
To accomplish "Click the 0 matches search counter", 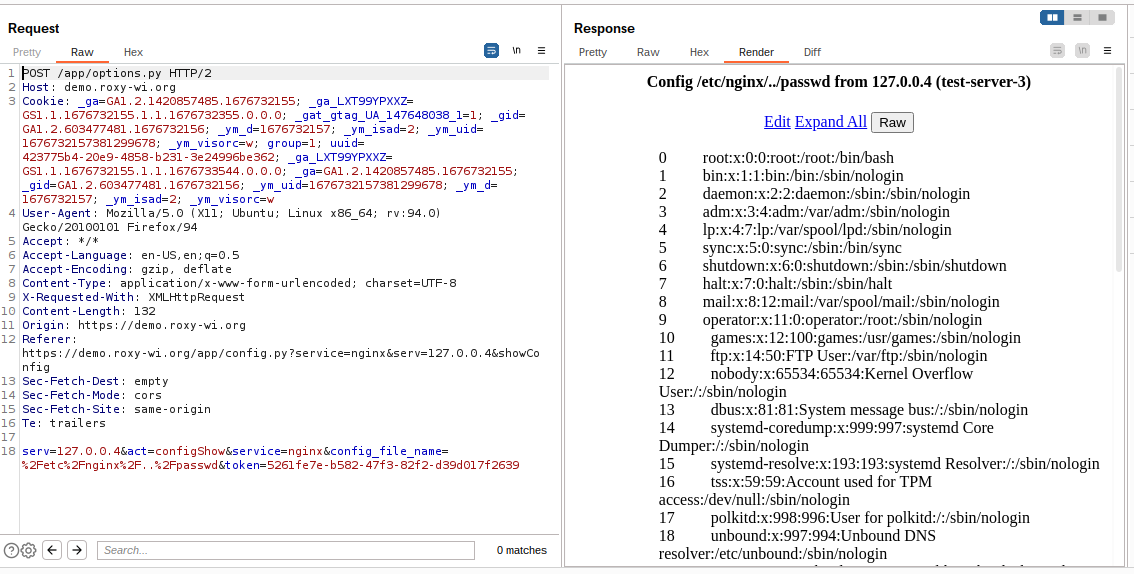I will (521, 550).
